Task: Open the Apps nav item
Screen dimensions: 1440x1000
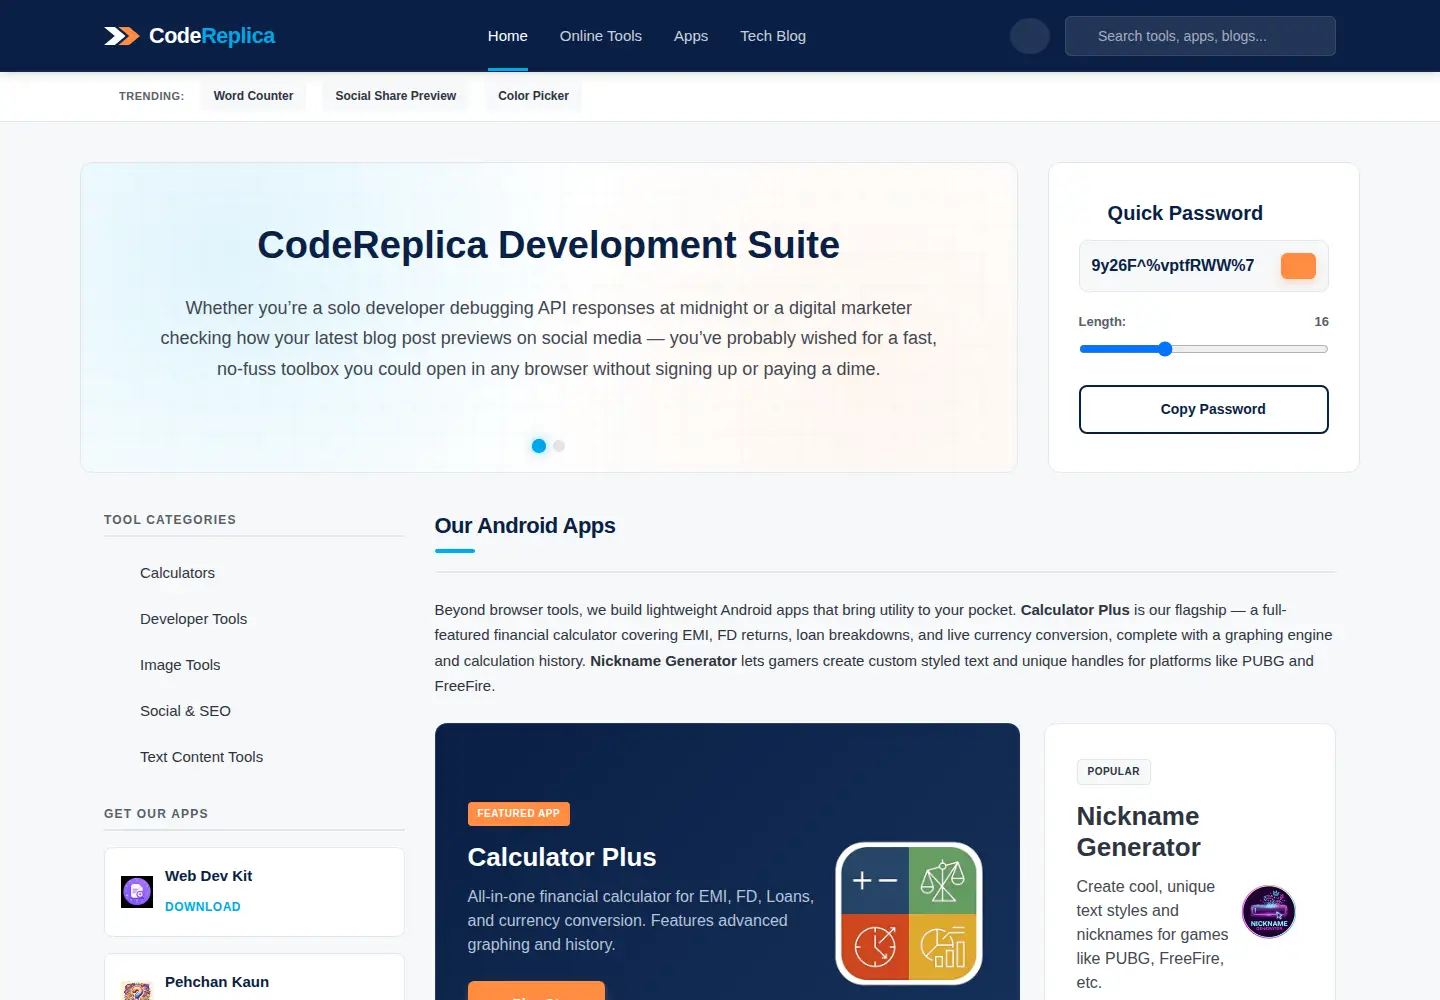Action: [x=691, y=36]
